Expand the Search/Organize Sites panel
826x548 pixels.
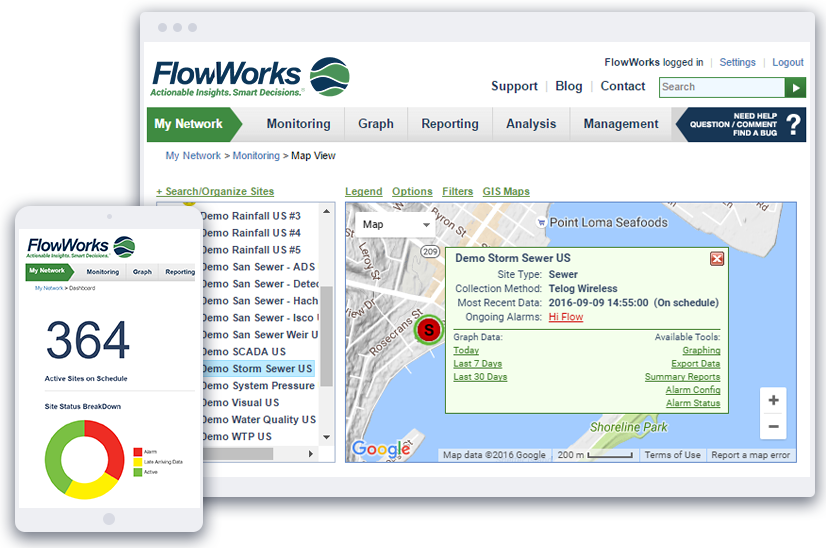(x=215, y=192)
